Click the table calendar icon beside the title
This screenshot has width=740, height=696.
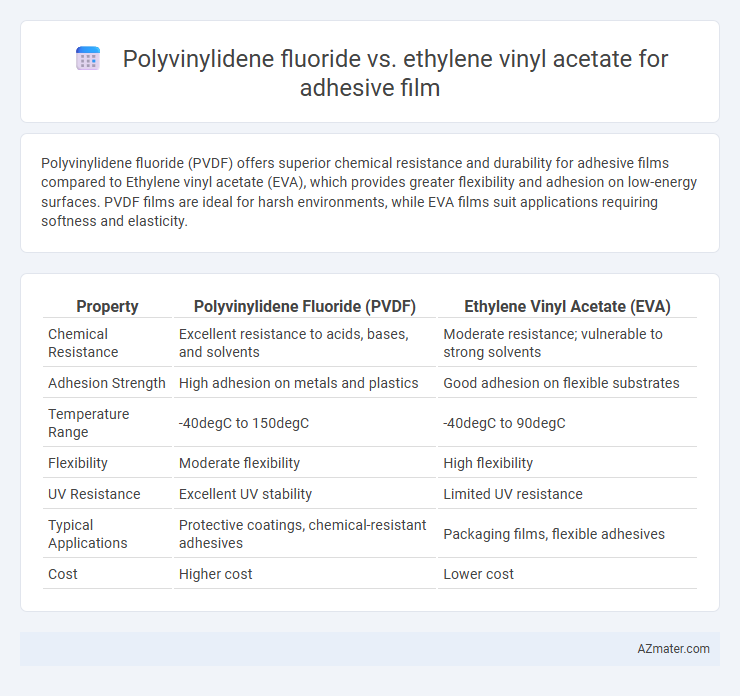coord(88,59)
